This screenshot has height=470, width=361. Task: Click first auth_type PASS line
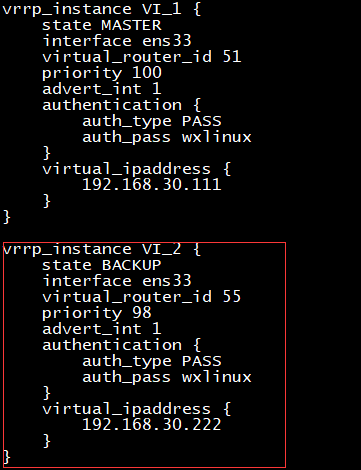152,121
